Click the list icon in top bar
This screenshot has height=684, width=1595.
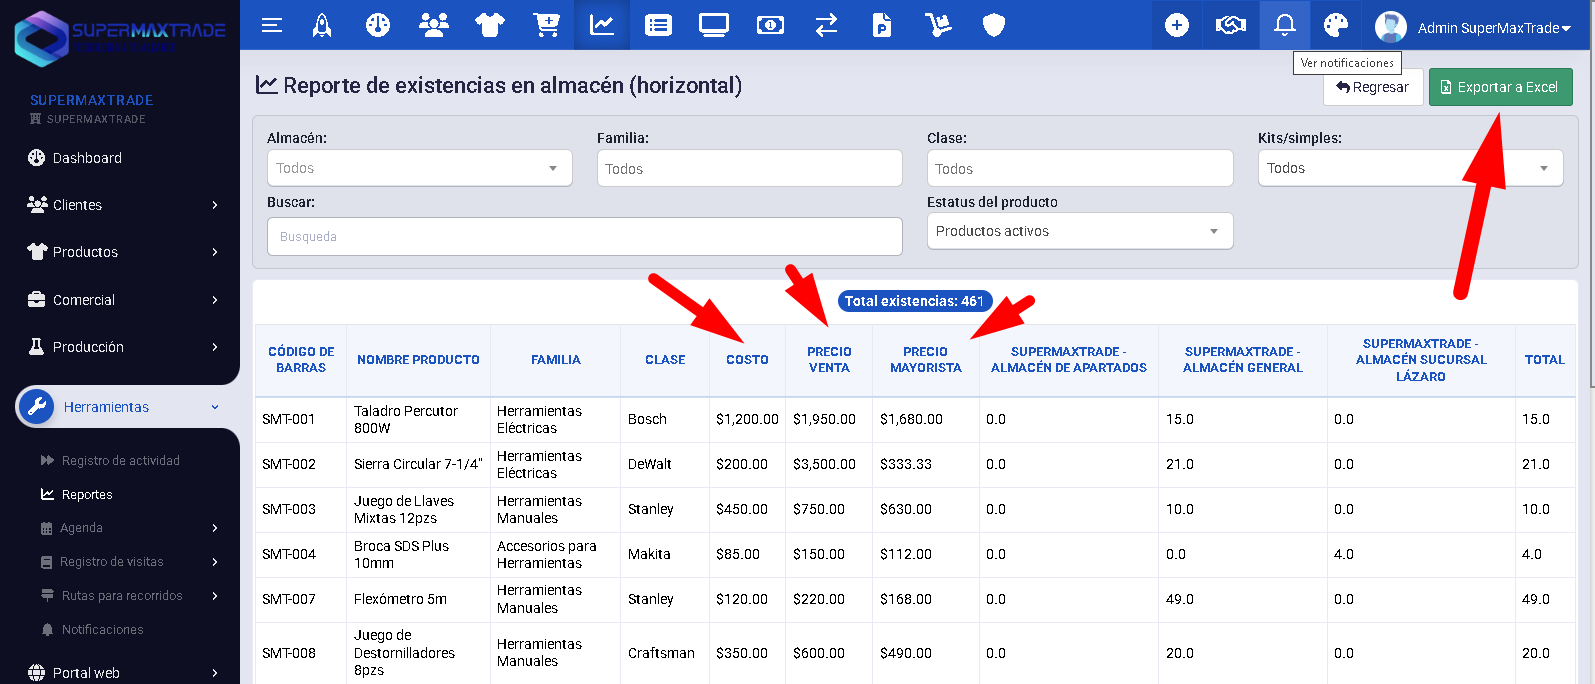658,25
